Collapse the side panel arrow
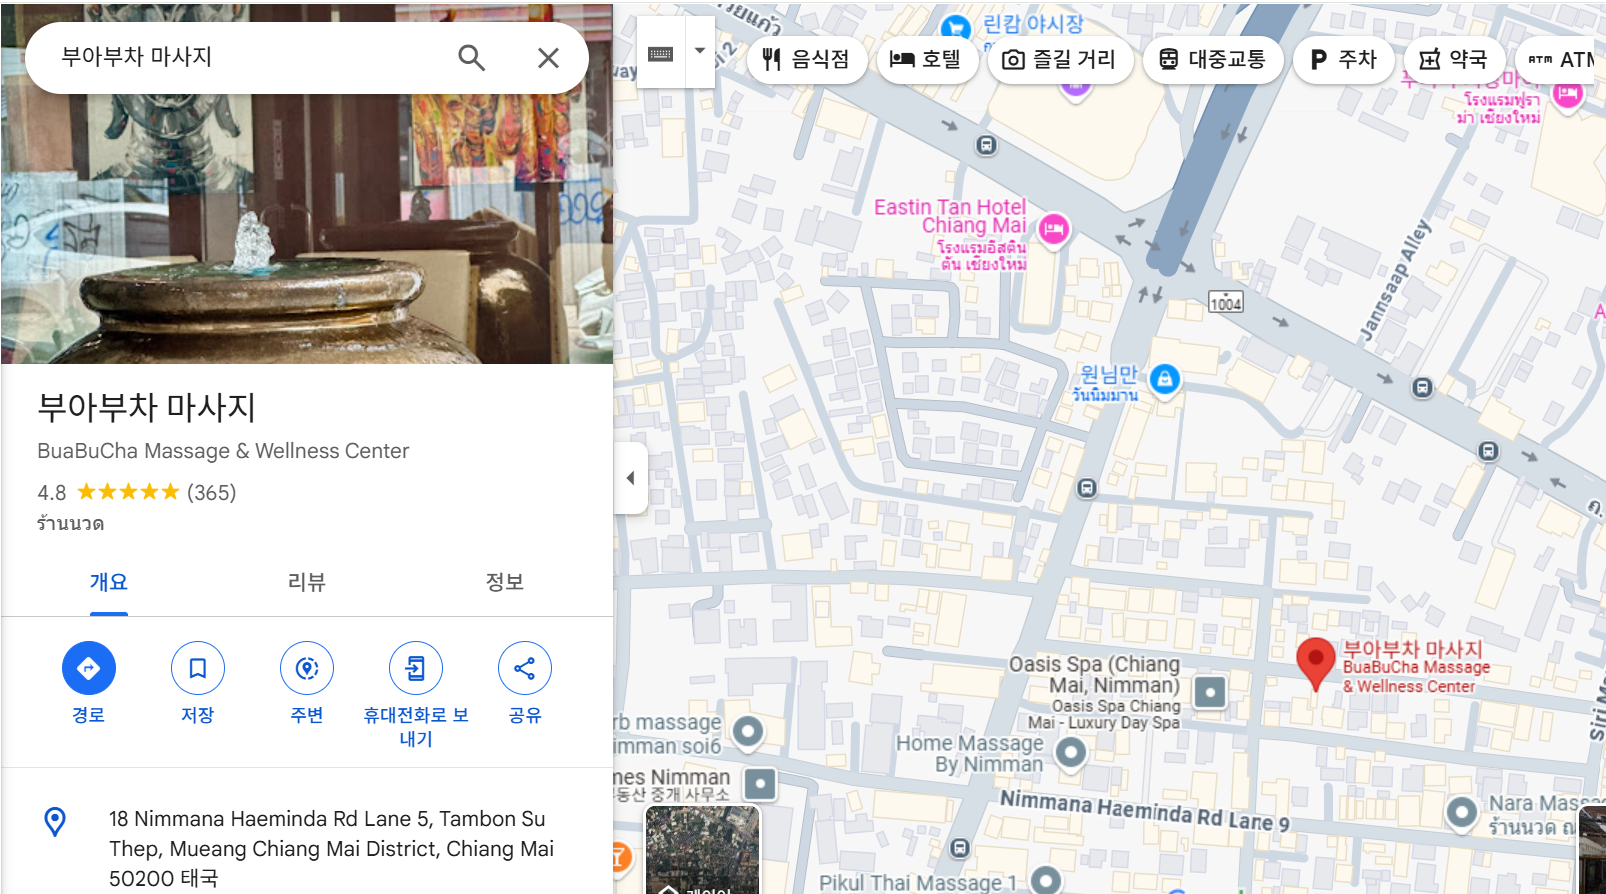1606x894 pixels. (x=631, y=478)
